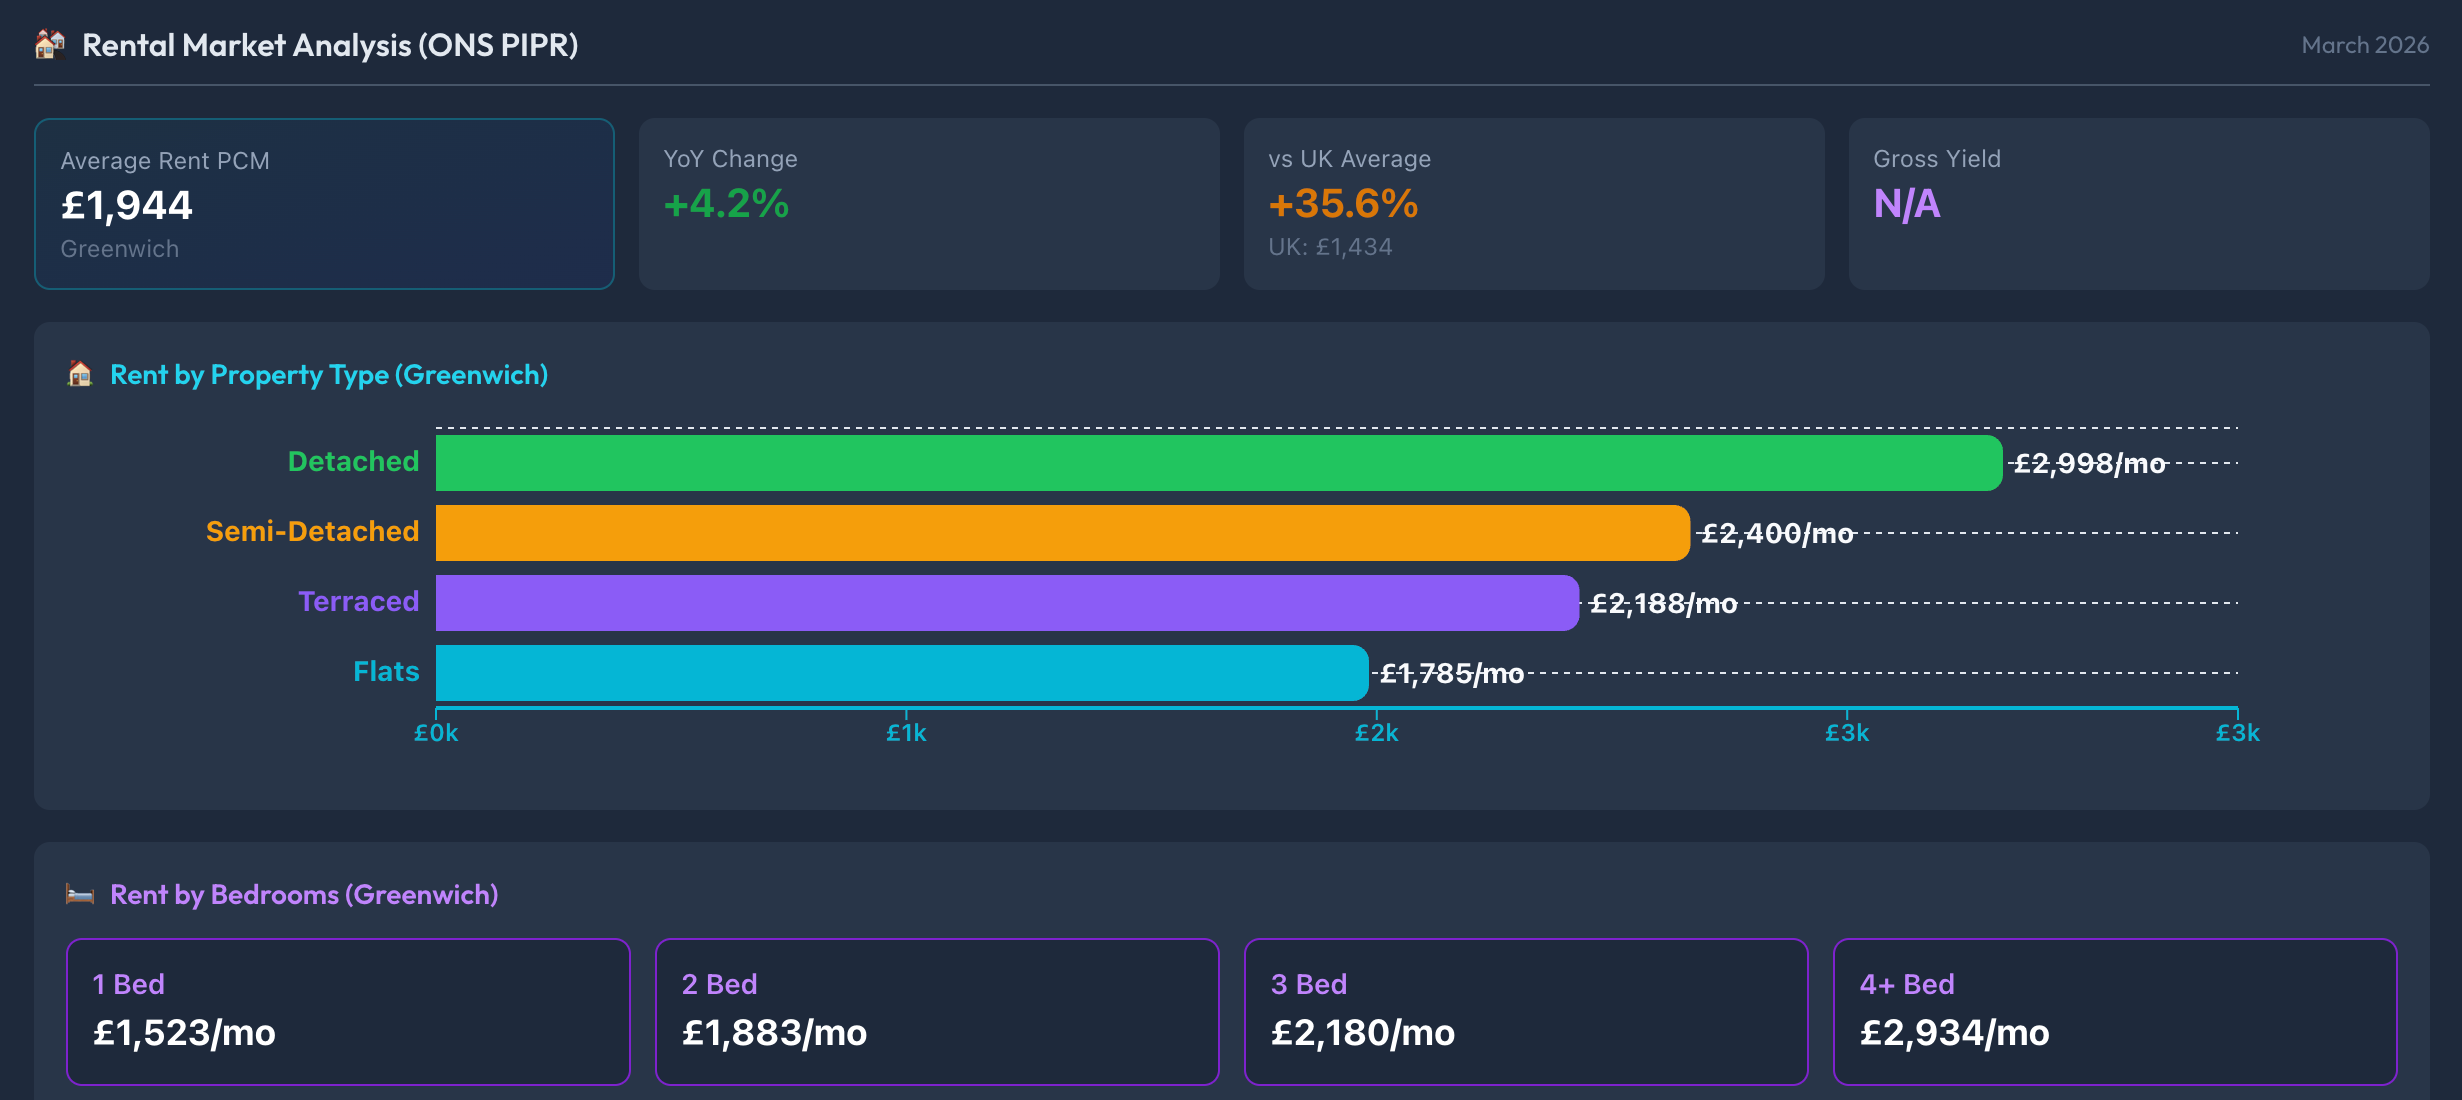
Task: Click the £1,523/mo value
Action: click(x=184, y=1033)
